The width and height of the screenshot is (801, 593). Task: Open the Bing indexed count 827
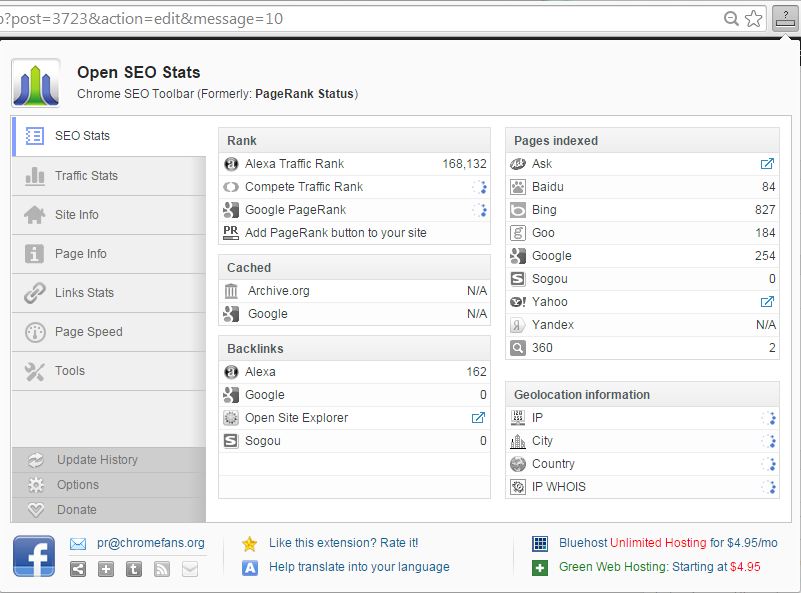765,210
